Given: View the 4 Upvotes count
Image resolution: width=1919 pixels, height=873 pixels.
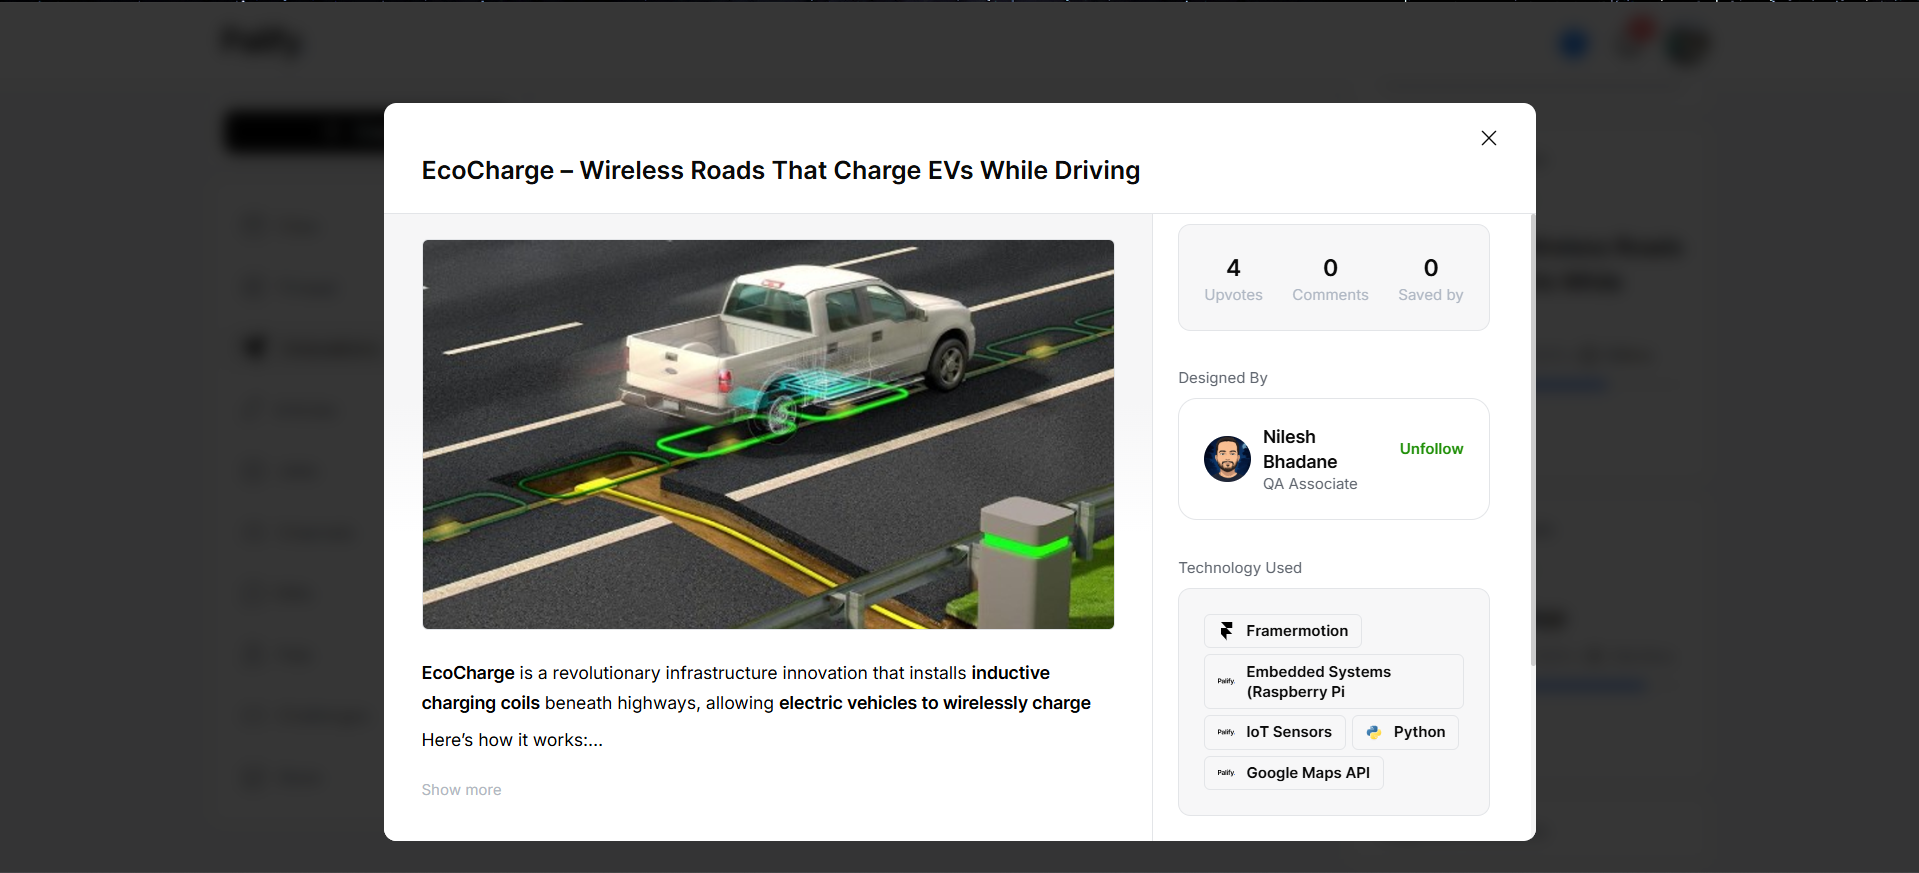Looking at the screenshot, I should tap(1233, 279).
